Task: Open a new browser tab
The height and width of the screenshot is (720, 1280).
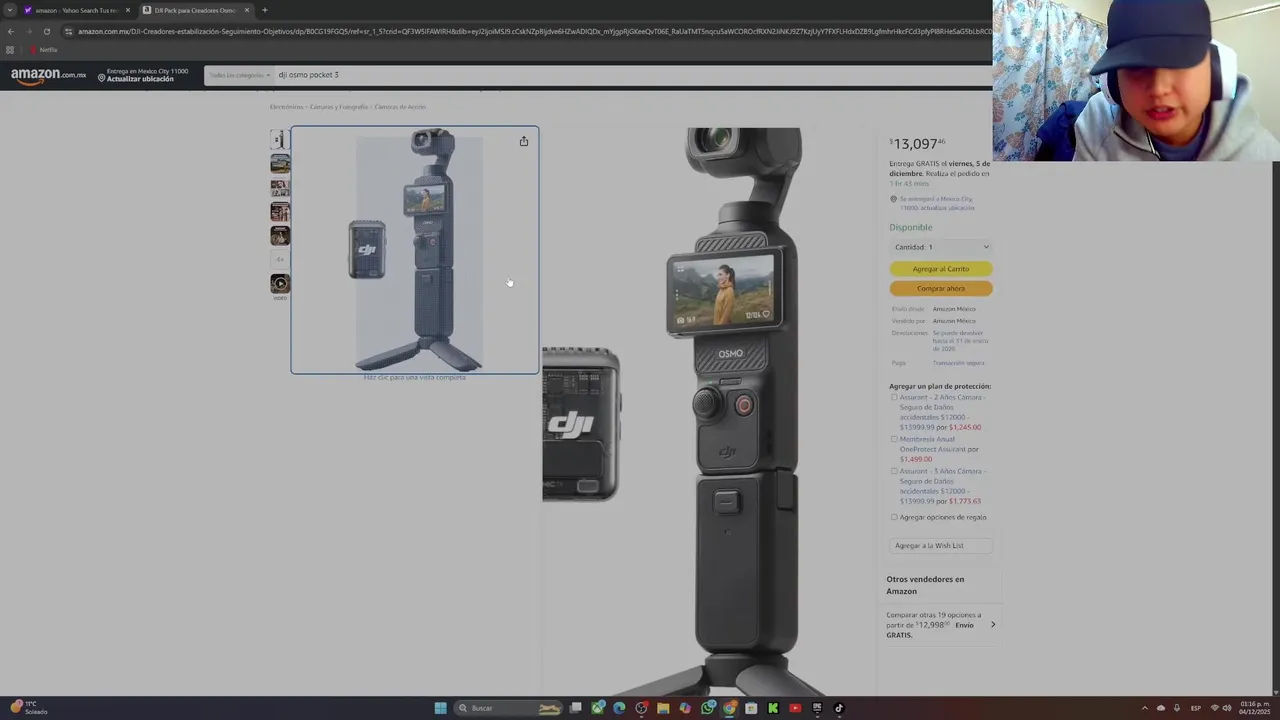Action: pos(264,10)
